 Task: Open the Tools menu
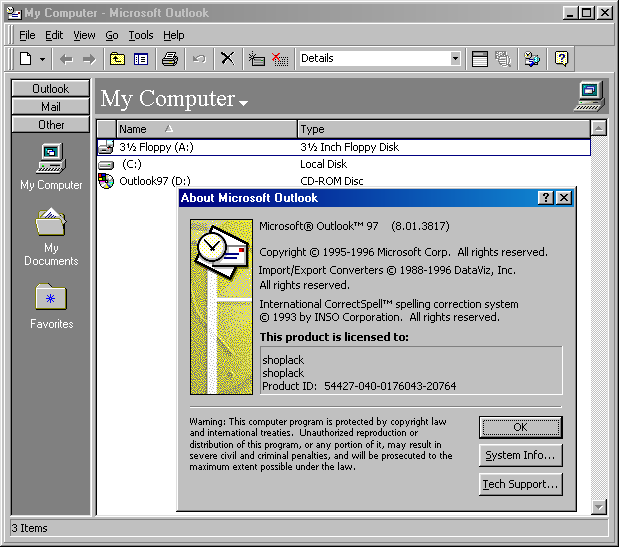click(x=141, y=35)
